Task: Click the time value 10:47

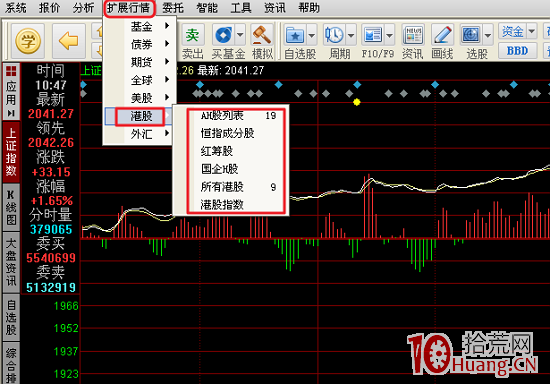Action: [51, 85]
